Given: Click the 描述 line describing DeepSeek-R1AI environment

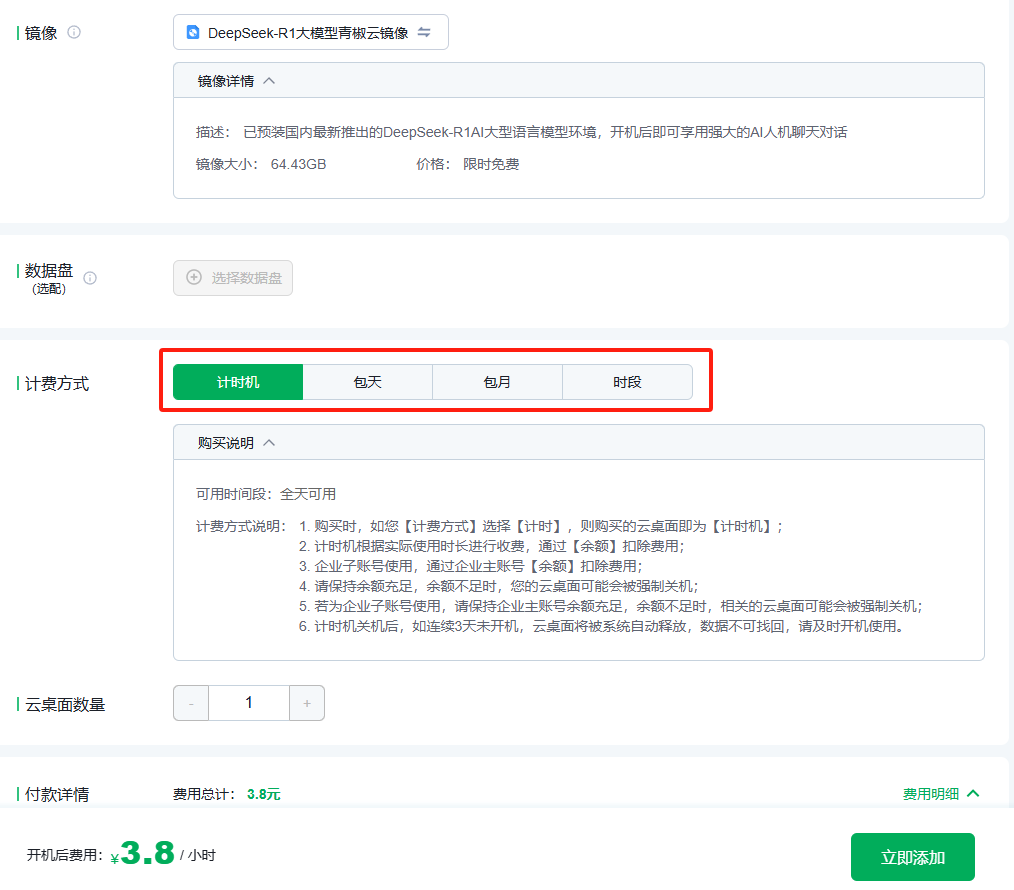Looking at the screenshot, I should click(x=521, y=132).
